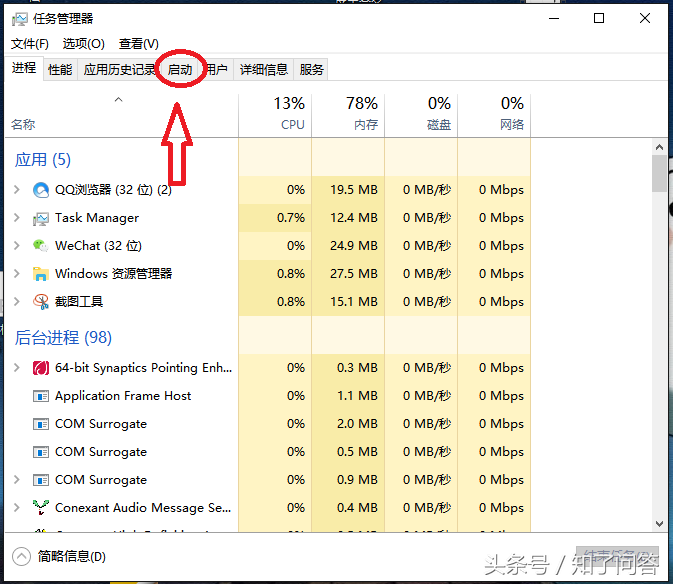The width and height of the screenshot is (673, 584).
Task: Click the 任务管理器 title bar icon
Action: pos(19,19)
